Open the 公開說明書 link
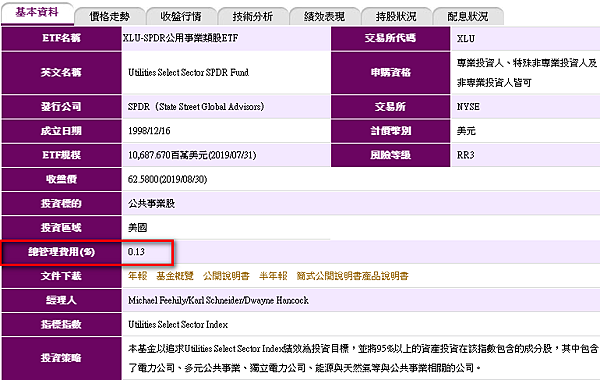 point(226,276)
